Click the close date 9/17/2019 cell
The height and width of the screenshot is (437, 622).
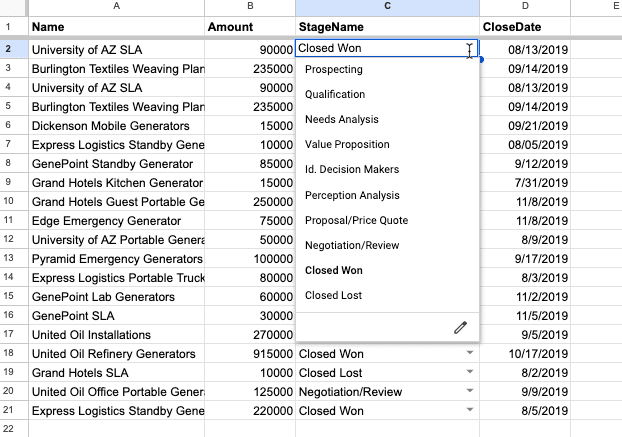click(525, 259)
